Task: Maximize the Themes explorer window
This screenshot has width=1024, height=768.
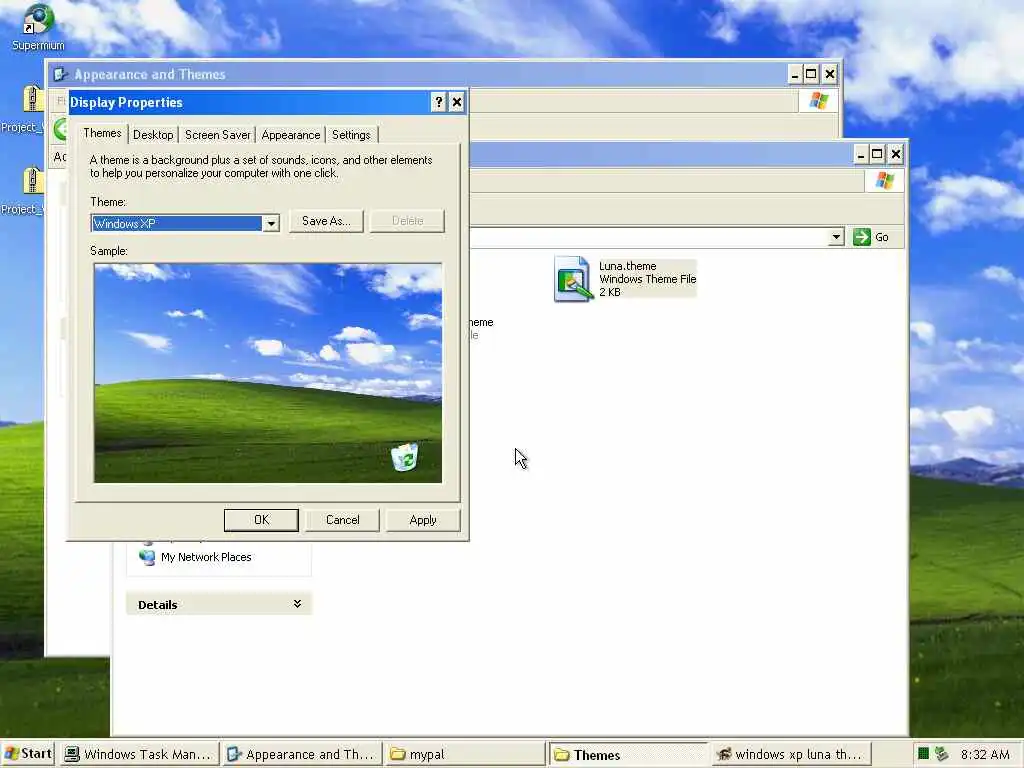Action: pyautogui.click(x=877, y=154)
